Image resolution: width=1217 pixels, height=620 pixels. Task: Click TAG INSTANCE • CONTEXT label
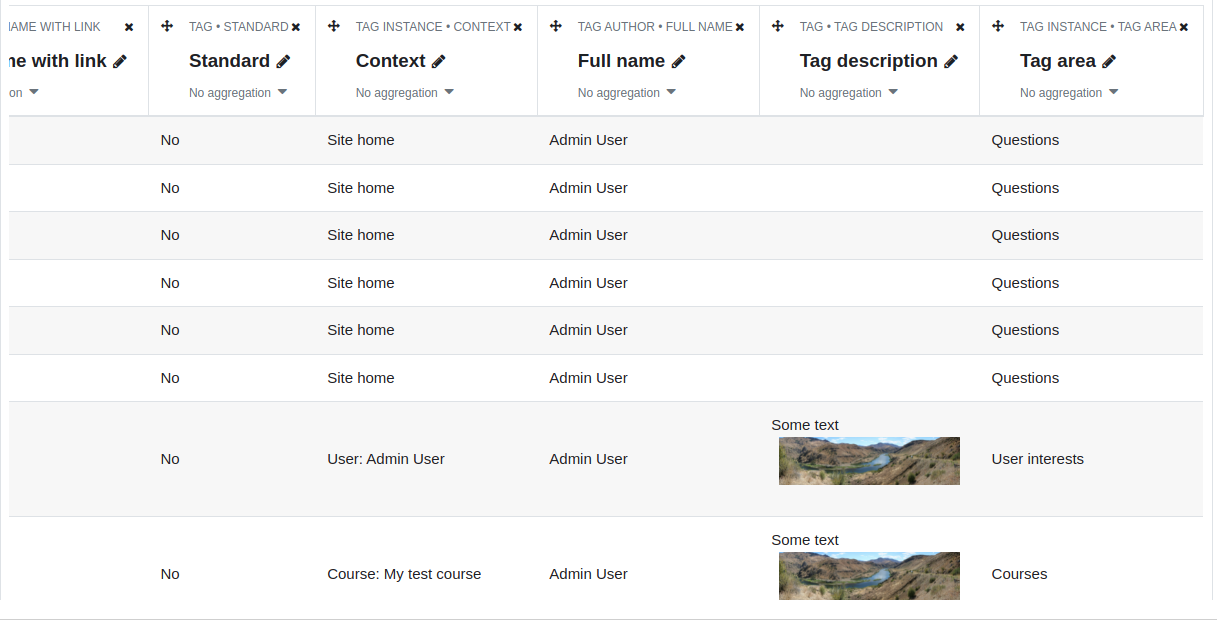433,27
